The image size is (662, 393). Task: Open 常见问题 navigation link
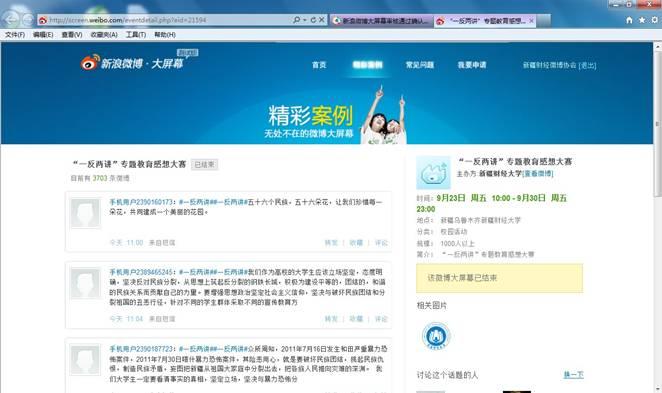420,65
